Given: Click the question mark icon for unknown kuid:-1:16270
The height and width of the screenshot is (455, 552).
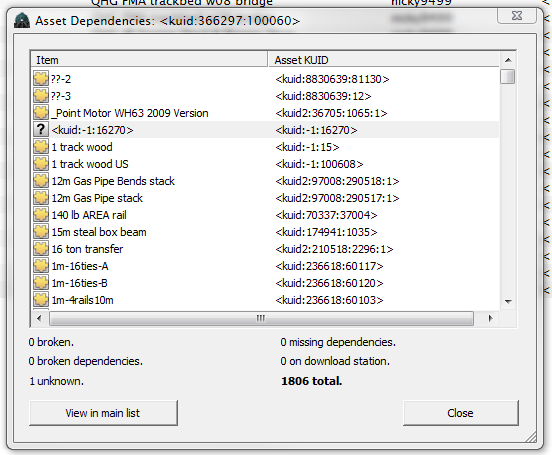Looking at the screenshot, I should (40, 130).
